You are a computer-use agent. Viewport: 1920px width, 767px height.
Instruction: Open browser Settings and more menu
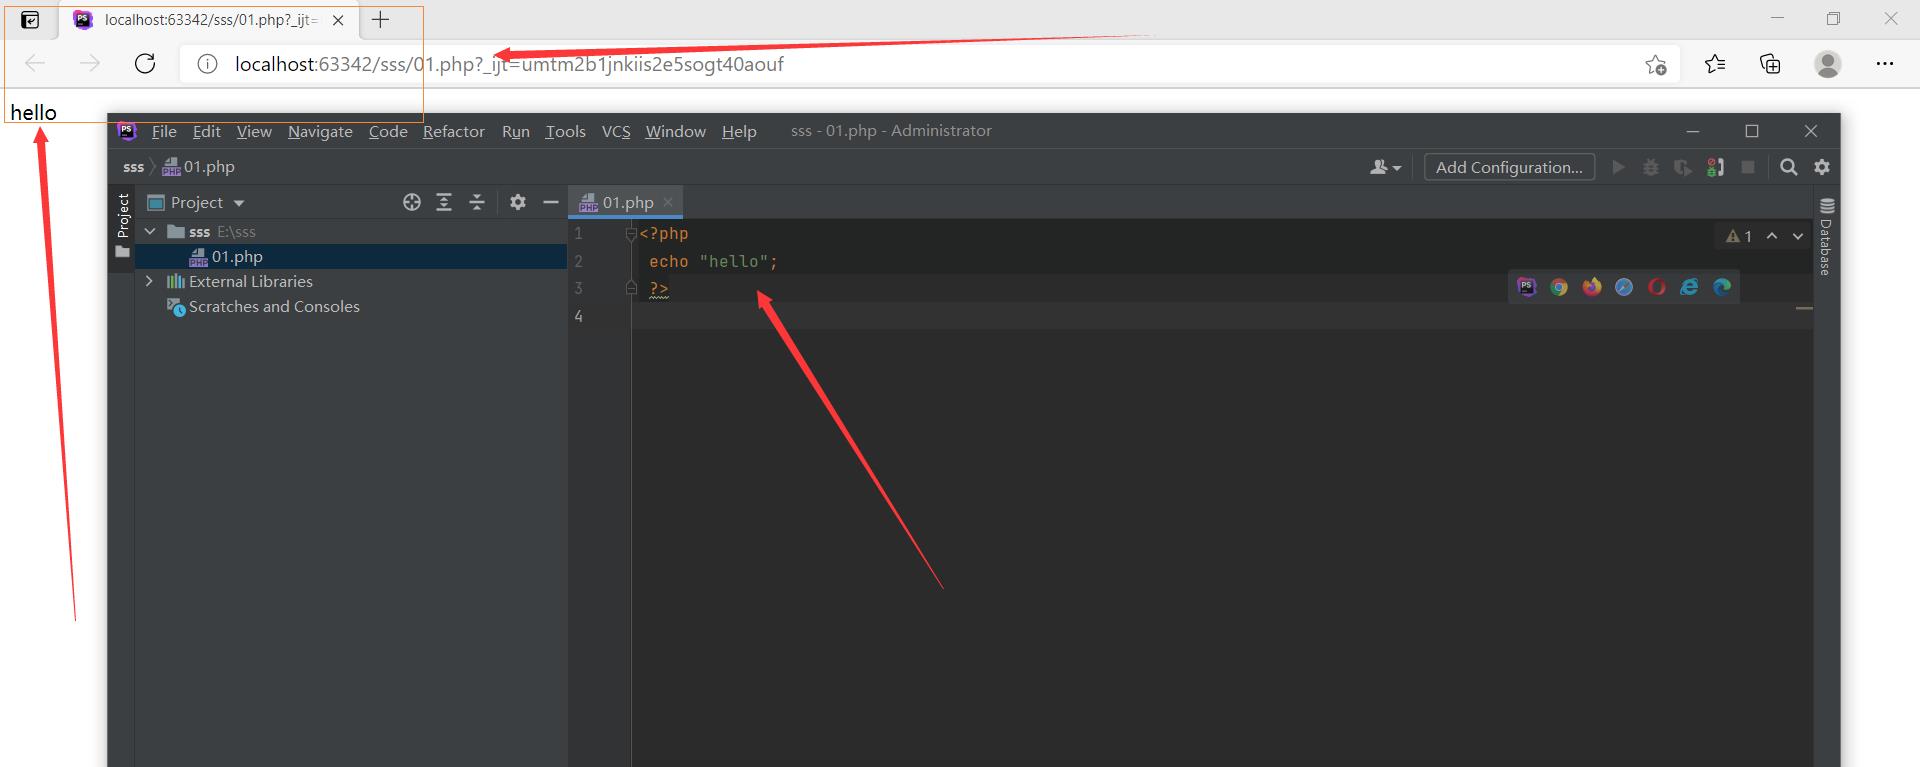coord(1885,64)
